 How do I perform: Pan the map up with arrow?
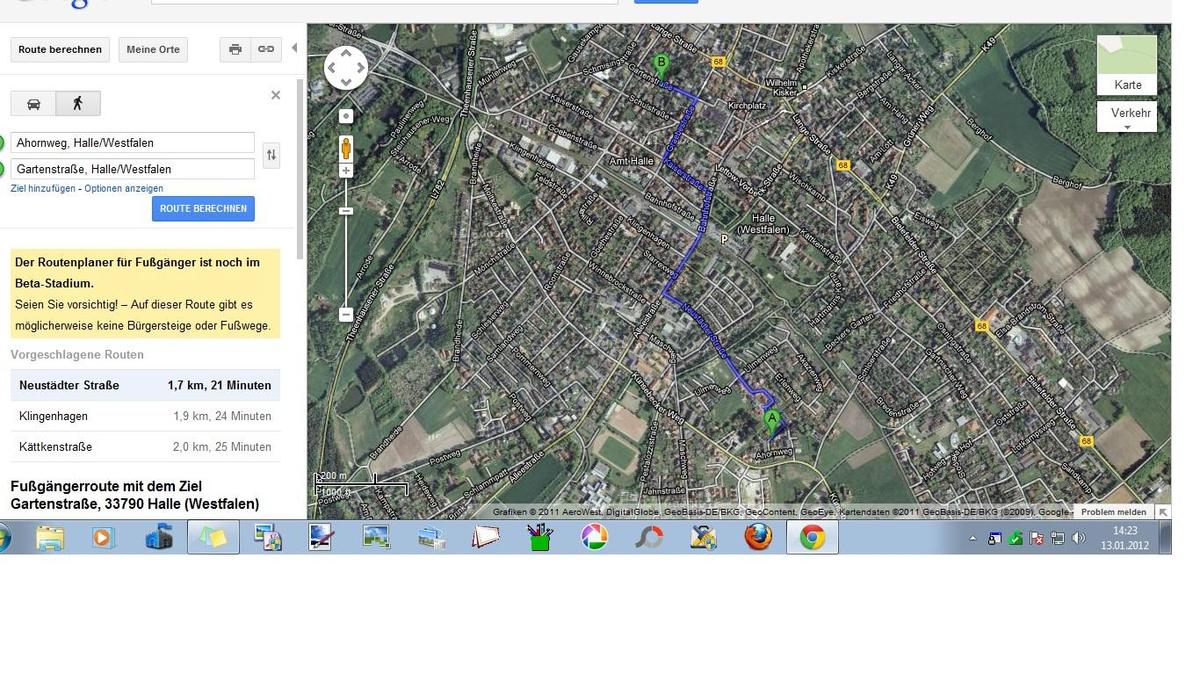[346, 54]
